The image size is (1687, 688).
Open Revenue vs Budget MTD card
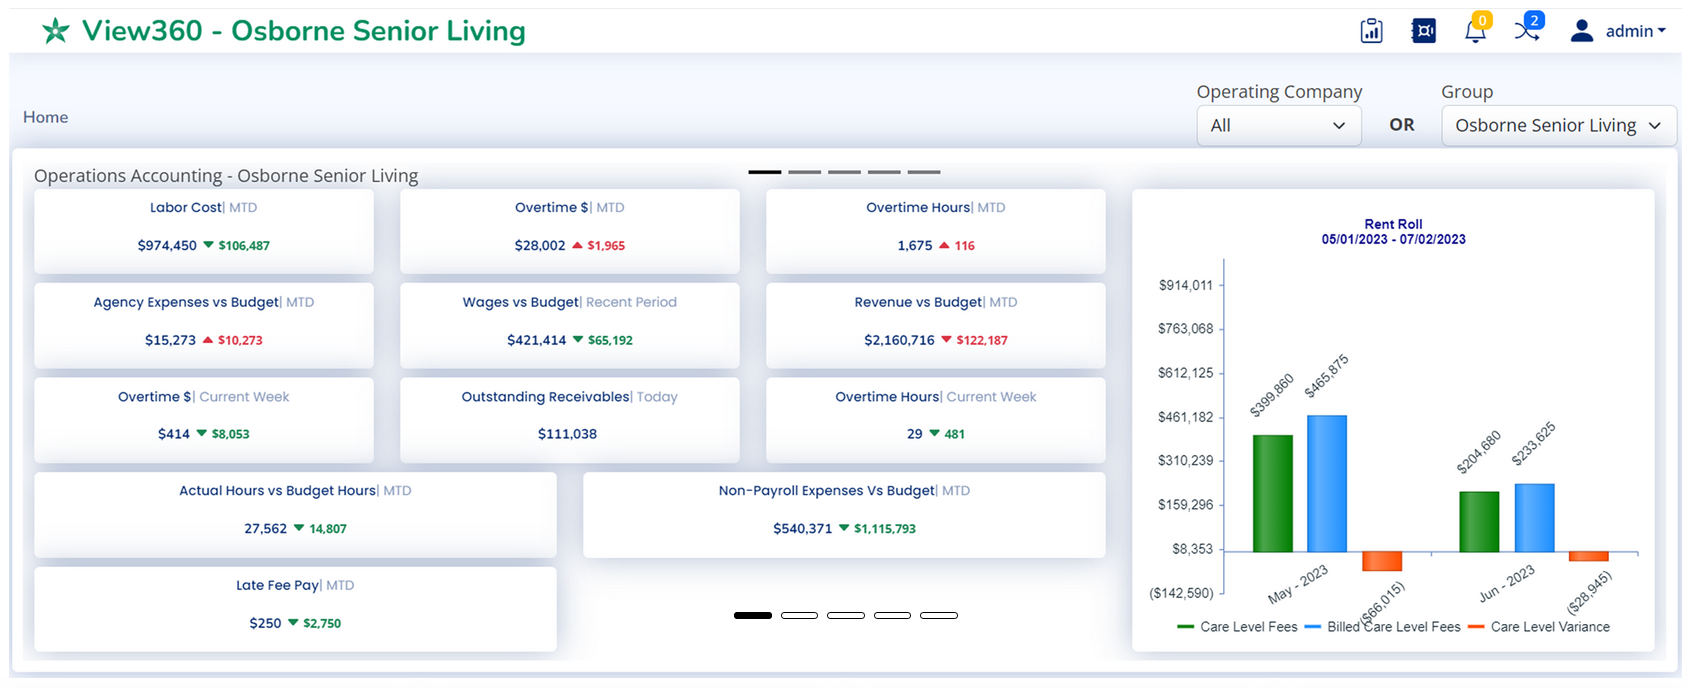point(936,325)
